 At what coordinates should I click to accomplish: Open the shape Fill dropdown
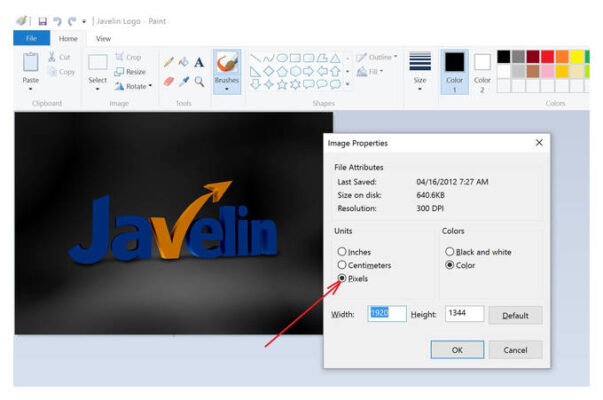click(x=370, y=71)
